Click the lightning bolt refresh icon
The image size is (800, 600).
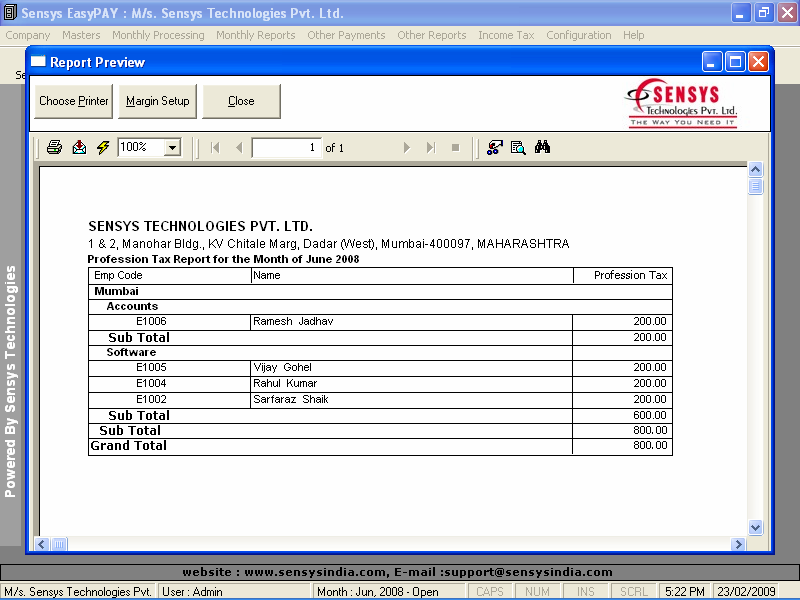tap(103, 147)
